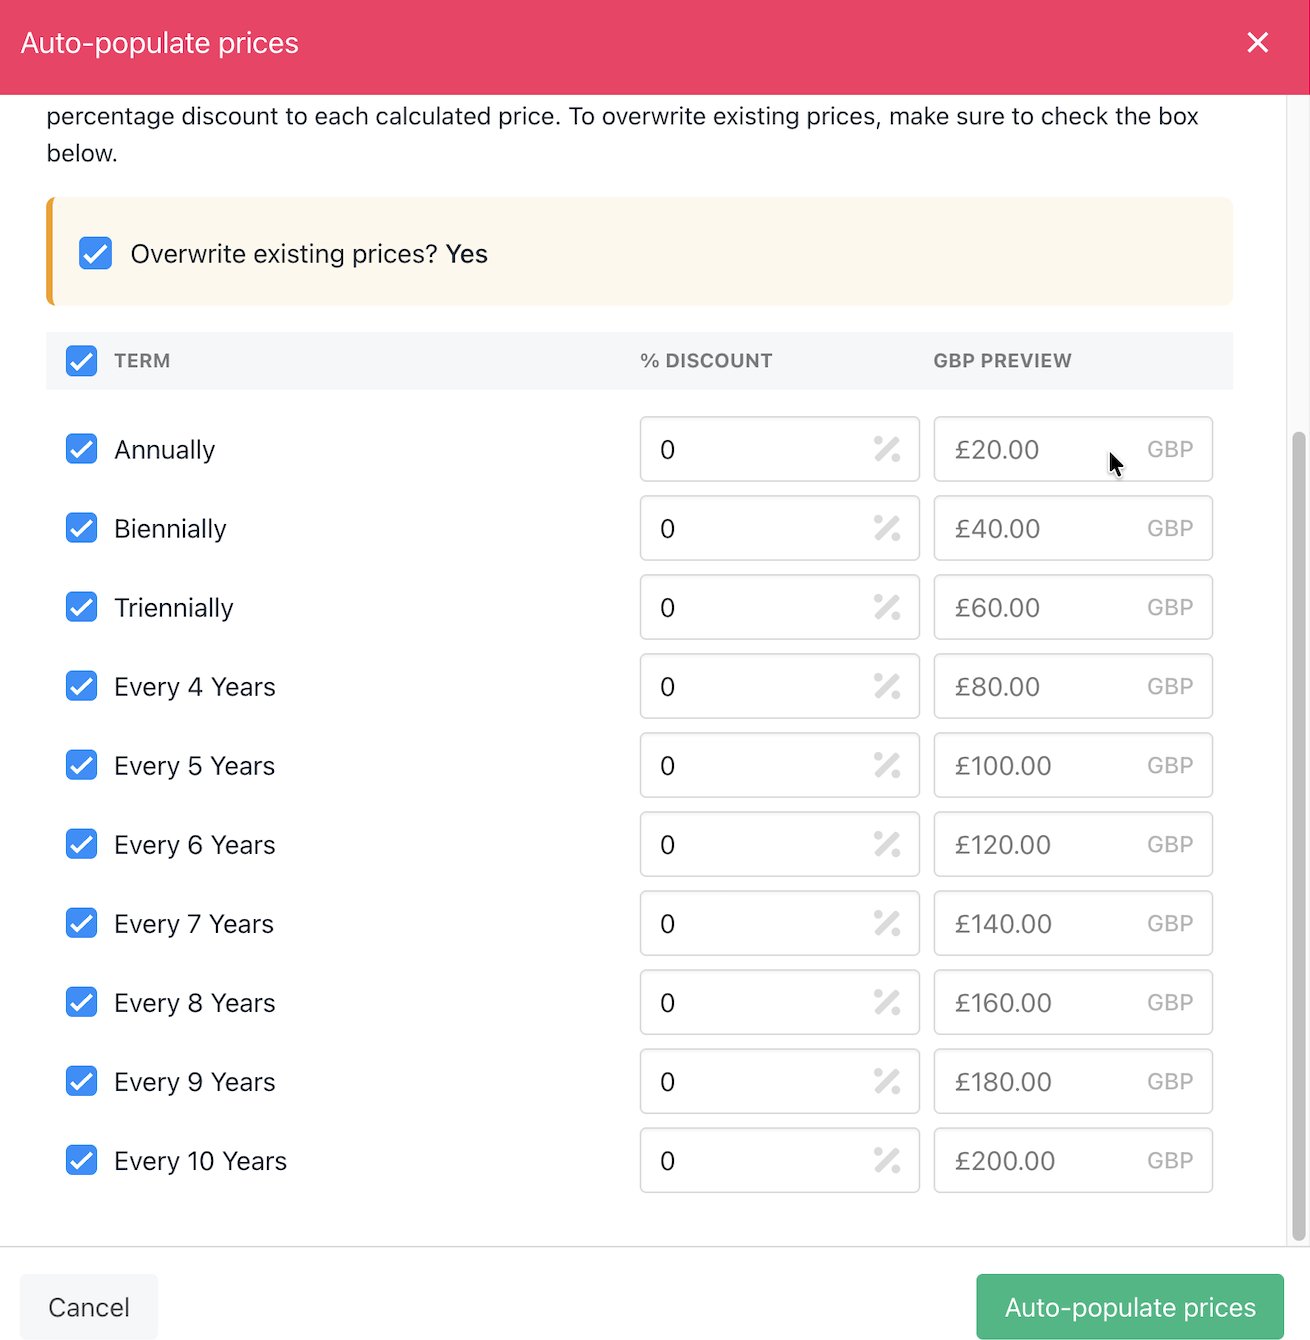Focus the Every 9 Years discount field
The width and height of the screenshot is (1310, 1340).
coord(780,1081)
